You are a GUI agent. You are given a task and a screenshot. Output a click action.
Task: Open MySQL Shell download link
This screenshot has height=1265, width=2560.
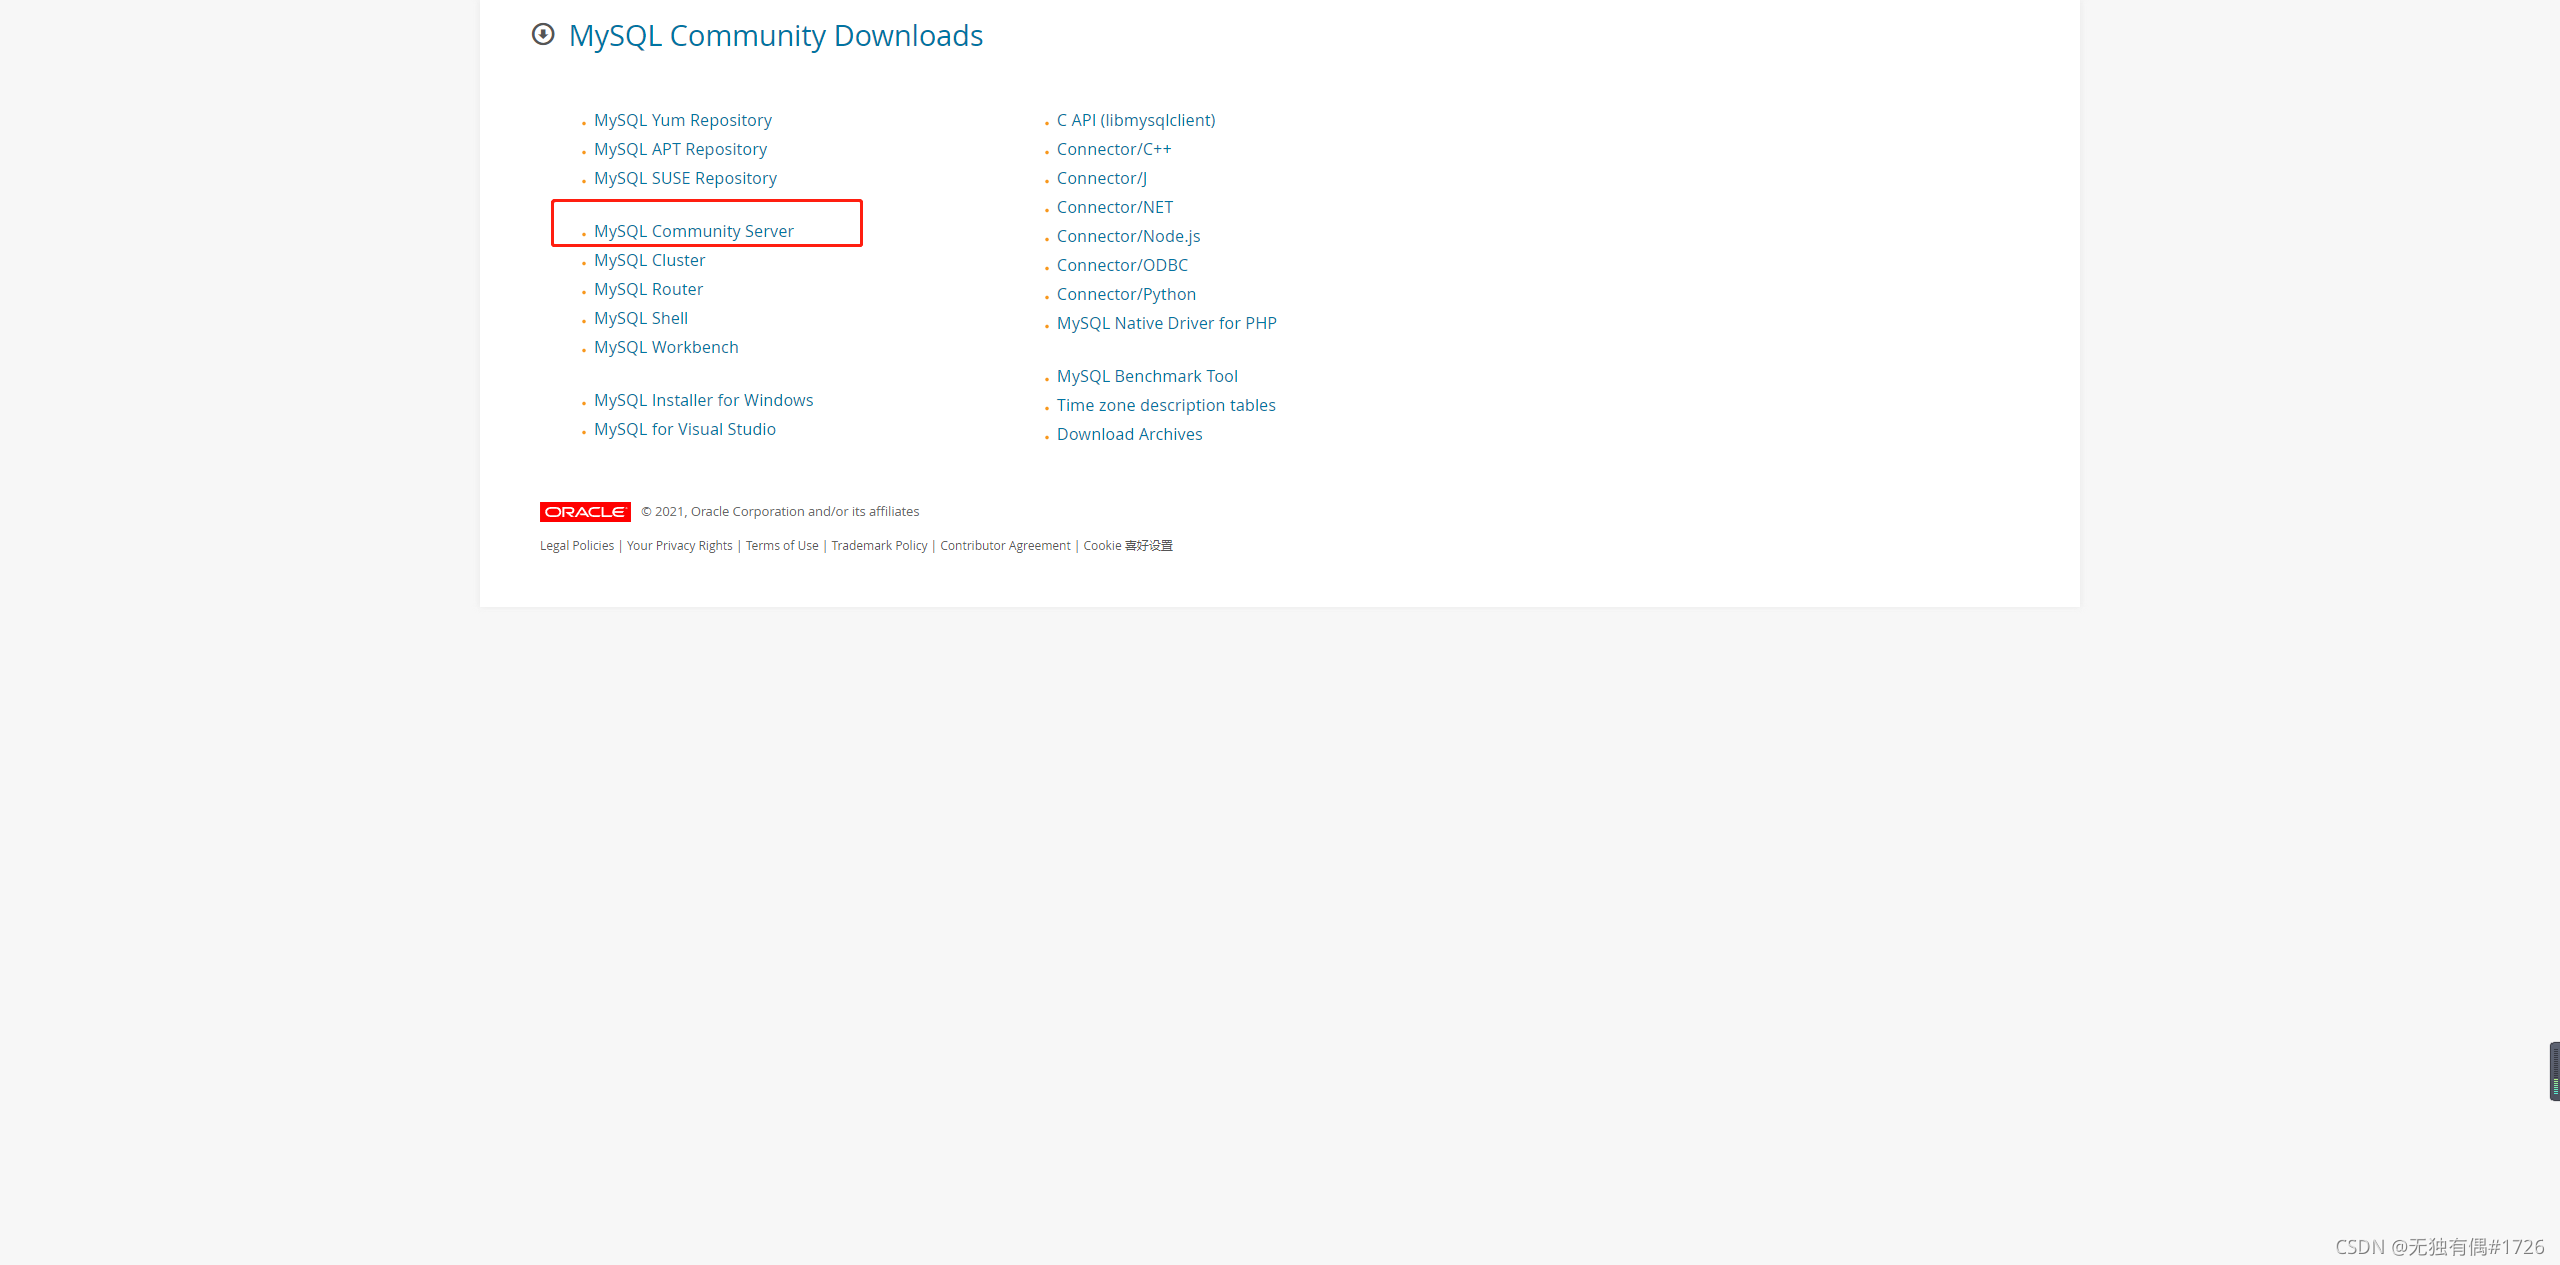click(x=640, y=318)
